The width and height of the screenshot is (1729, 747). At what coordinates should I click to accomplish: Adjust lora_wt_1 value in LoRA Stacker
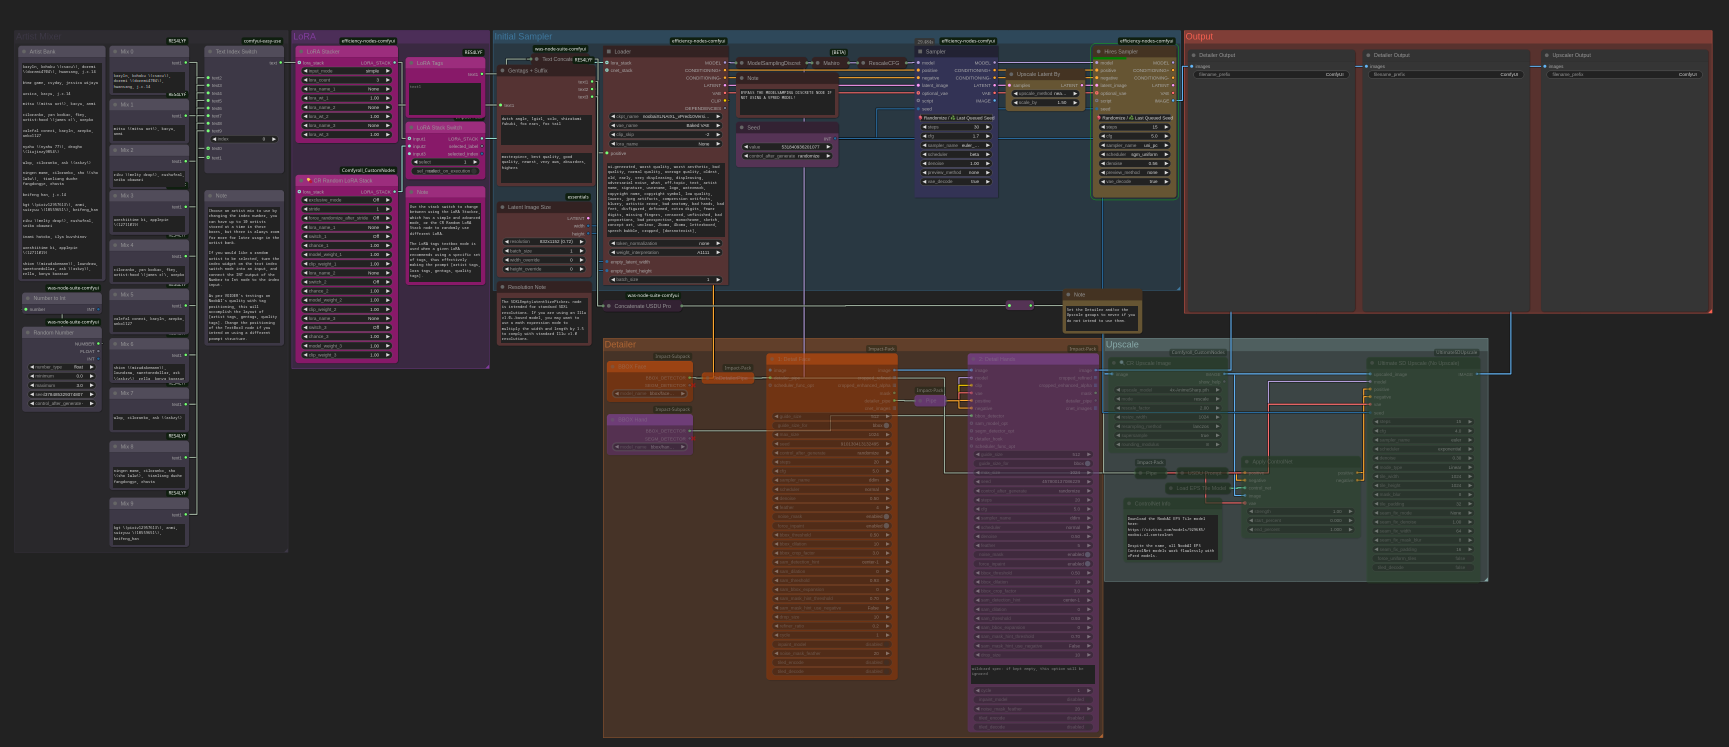point(345,98)
